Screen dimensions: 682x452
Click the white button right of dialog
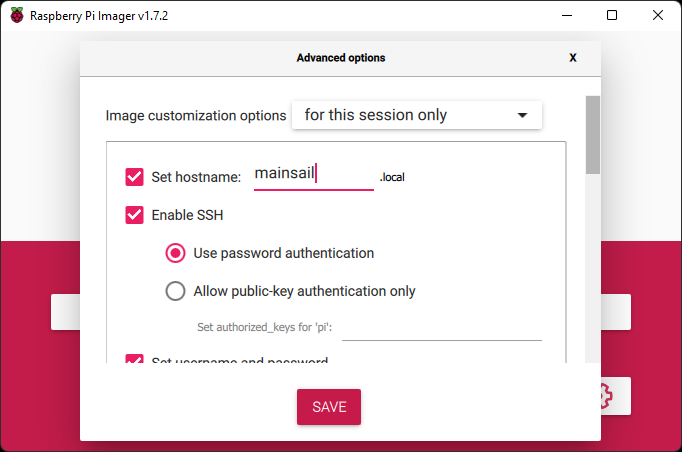pos(616,312)
